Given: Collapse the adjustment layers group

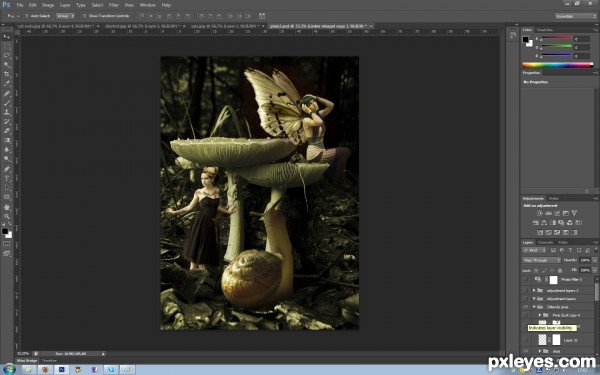Looking at the screenshot, I should pyautogui.click(x=534, y=298).
